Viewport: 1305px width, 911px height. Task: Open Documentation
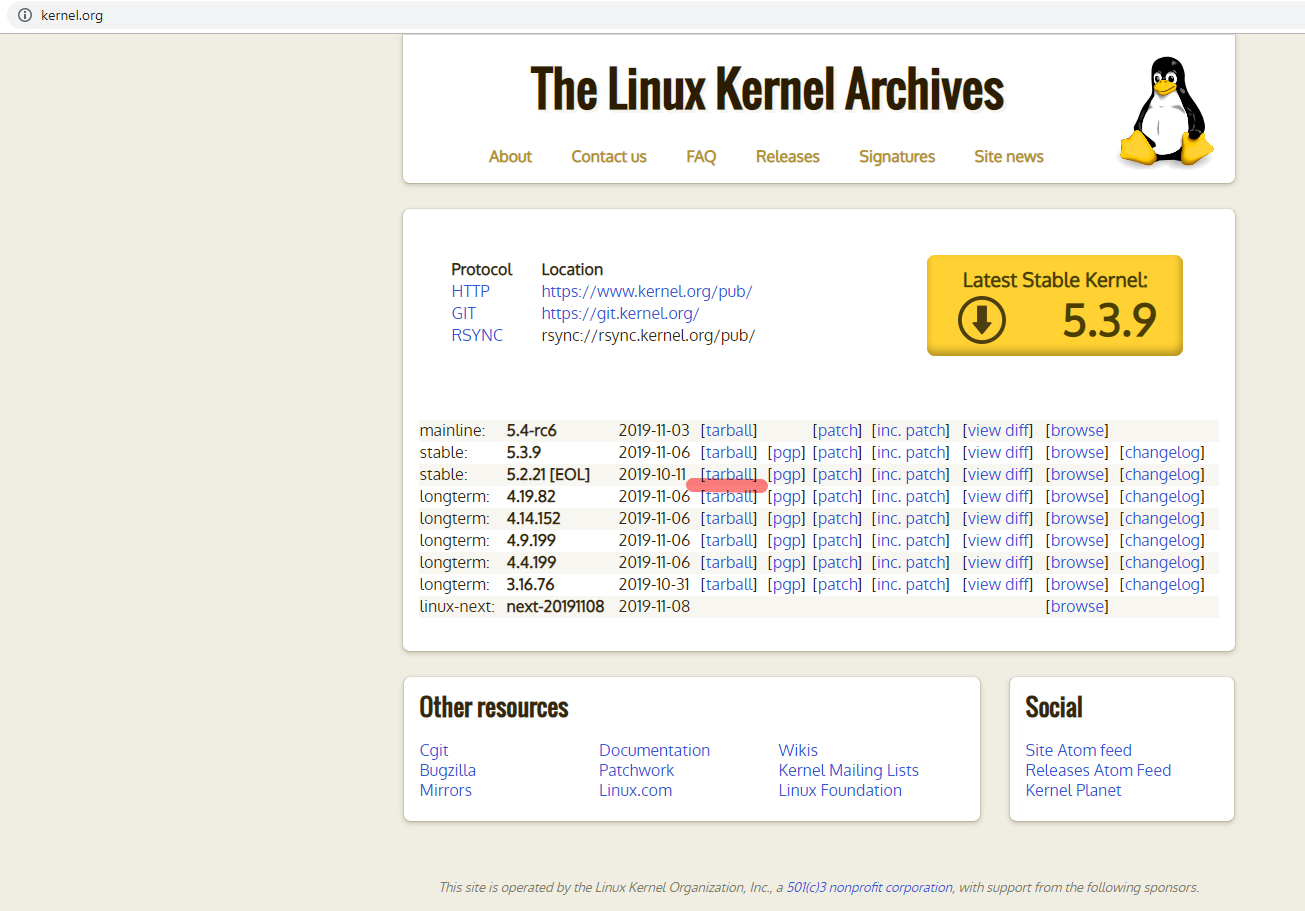pyautogui.click(x=654, y=750)
